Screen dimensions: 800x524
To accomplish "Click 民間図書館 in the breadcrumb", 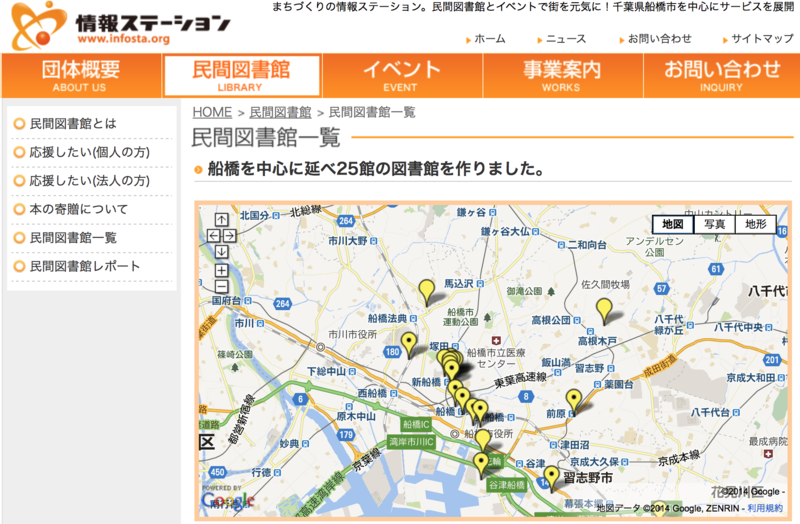I will pyautogui.click(x=280, y=112).
